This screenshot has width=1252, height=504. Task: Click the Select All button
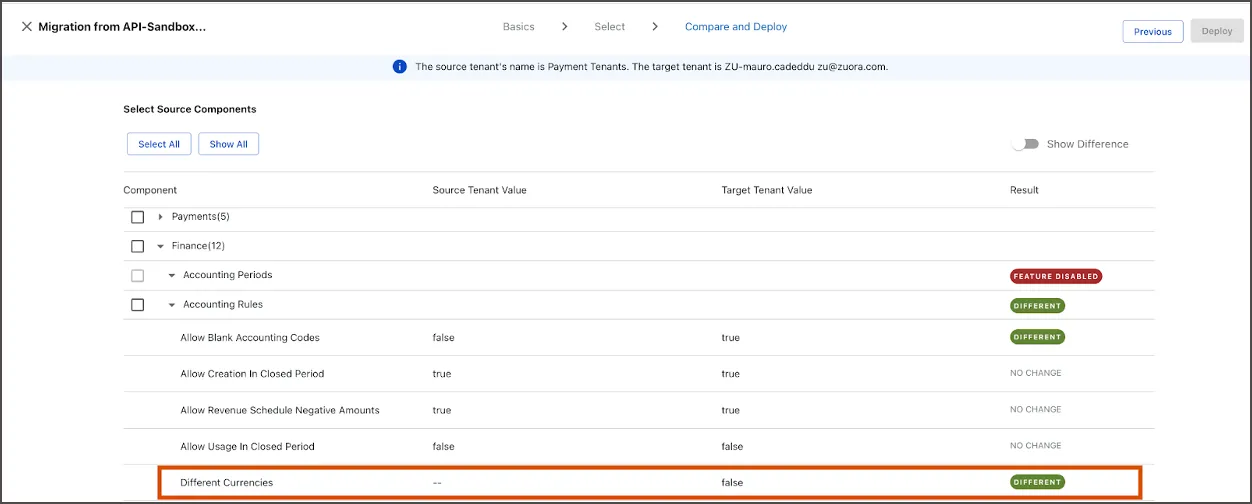159,144
